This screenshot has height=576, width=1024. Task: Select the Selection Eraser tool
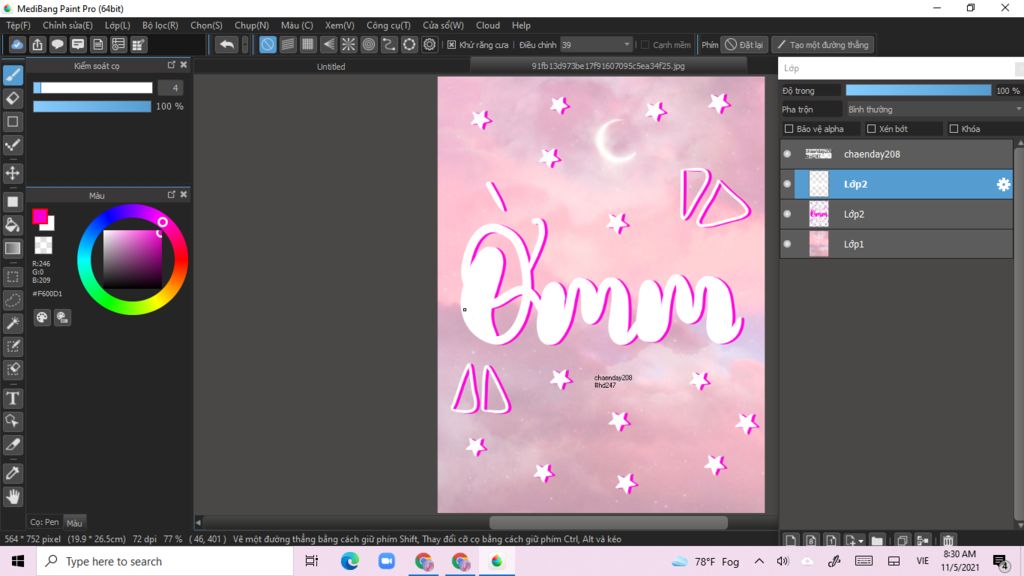(x=13, y=369)
